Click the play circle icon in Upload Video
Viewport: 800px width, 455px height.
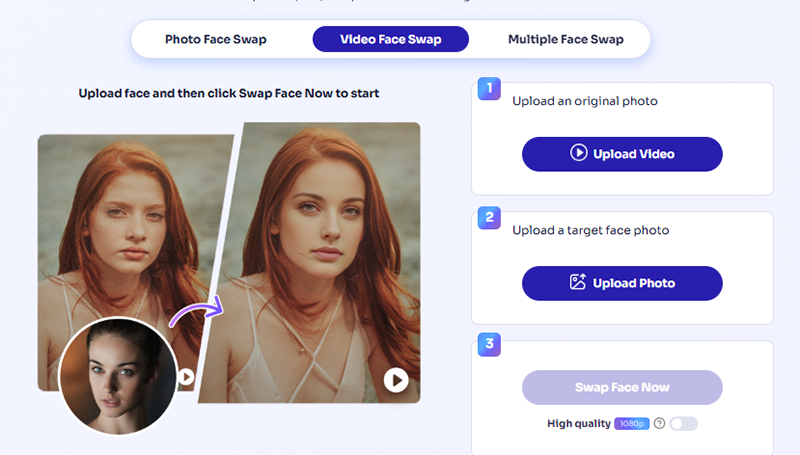[579, 153]
